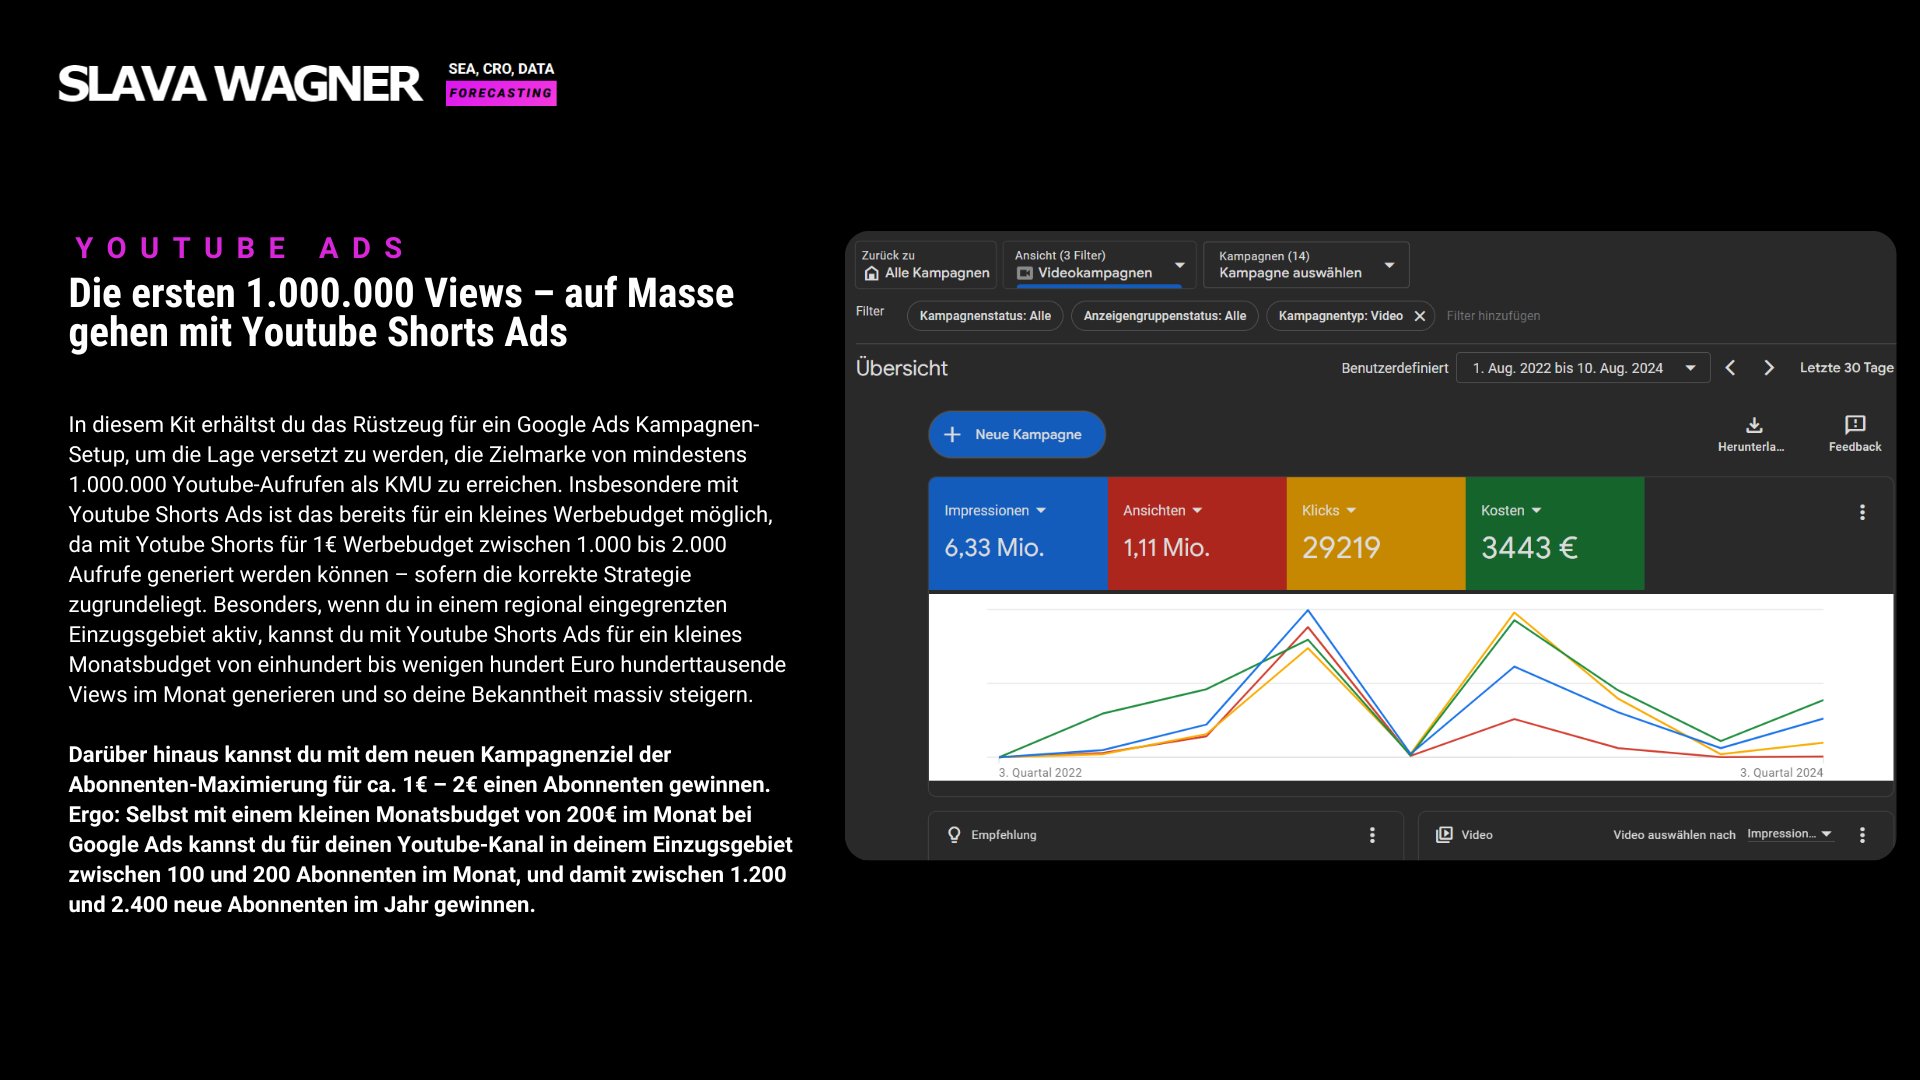Go to previous date period arrow
The width and height of the screenshot is (1920, 1080).
click(x=1730, y=368)
